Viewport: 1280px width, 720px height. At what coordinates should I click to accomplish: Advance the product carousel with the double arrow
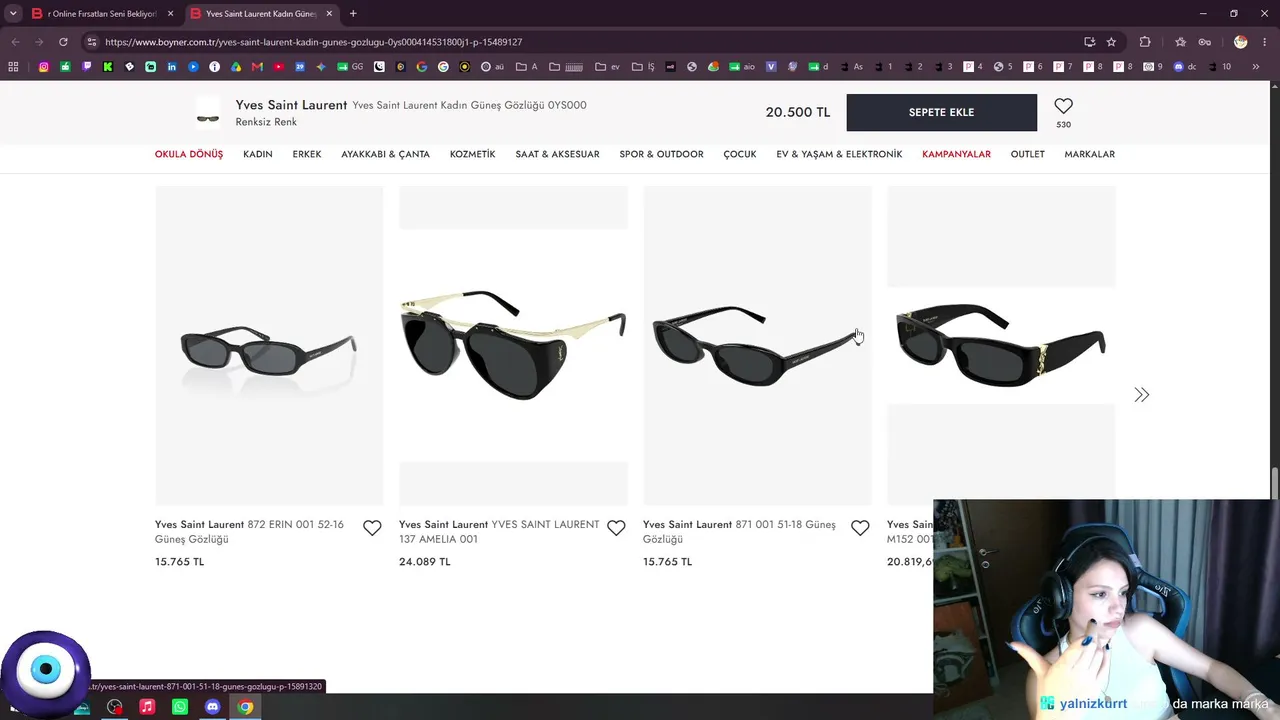(1141, 395)
